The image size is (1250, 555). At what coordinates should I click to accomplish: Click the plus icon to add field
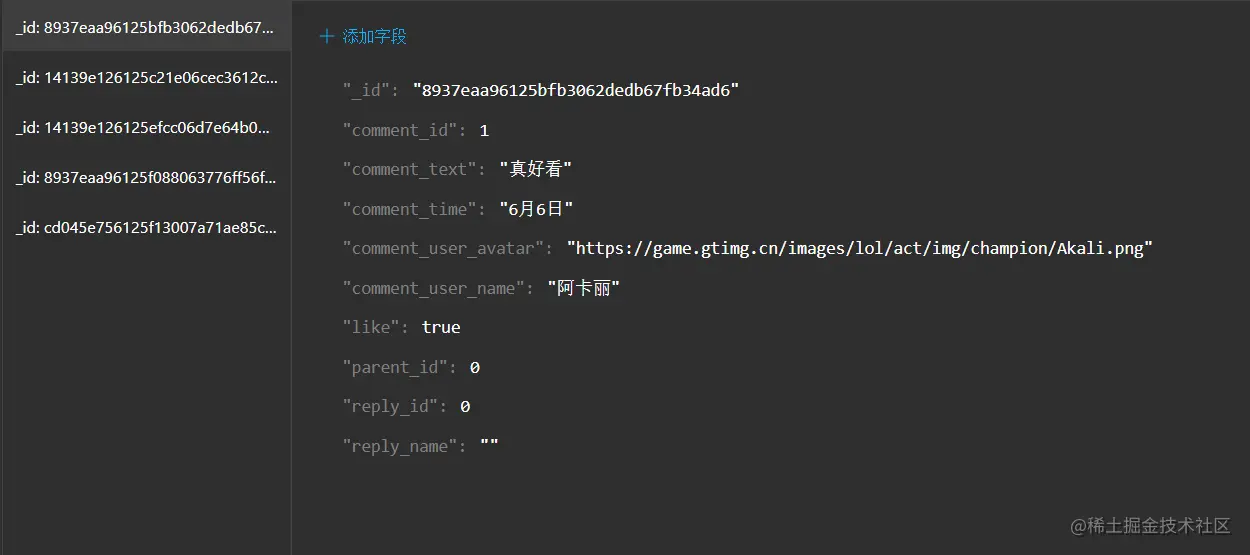(x=326, y=37)
